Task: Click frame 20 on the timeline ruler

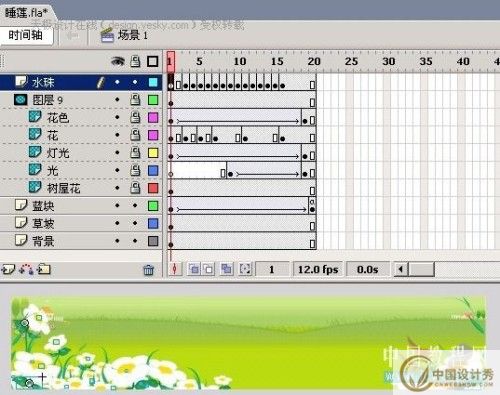Action: 314,61
